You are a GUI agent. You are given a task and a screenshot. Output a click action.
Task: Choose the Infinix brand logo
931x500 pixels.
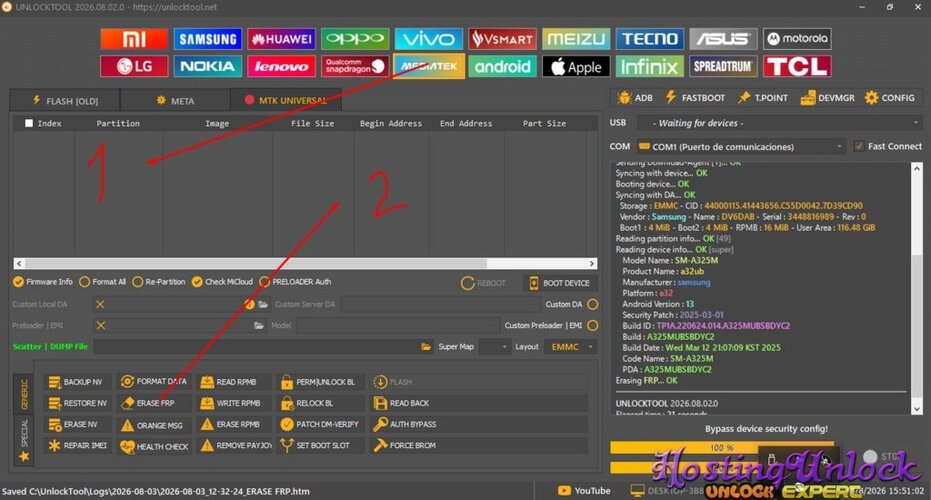[650, 67]
